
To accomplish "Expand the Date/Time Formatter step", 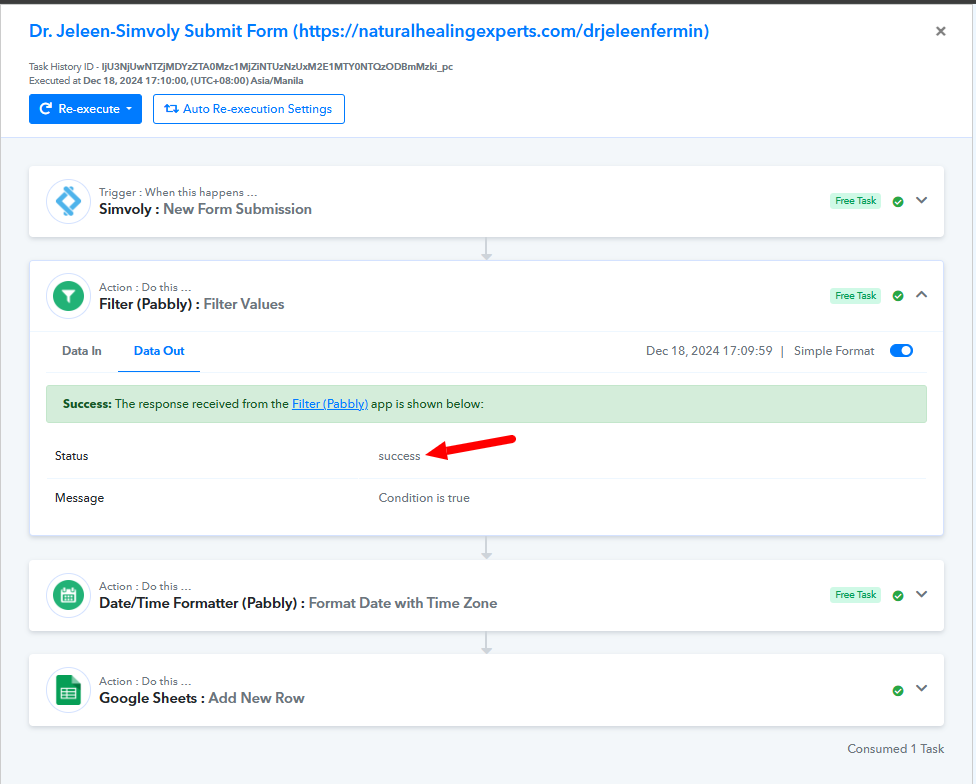I will [x=922, y=594].
